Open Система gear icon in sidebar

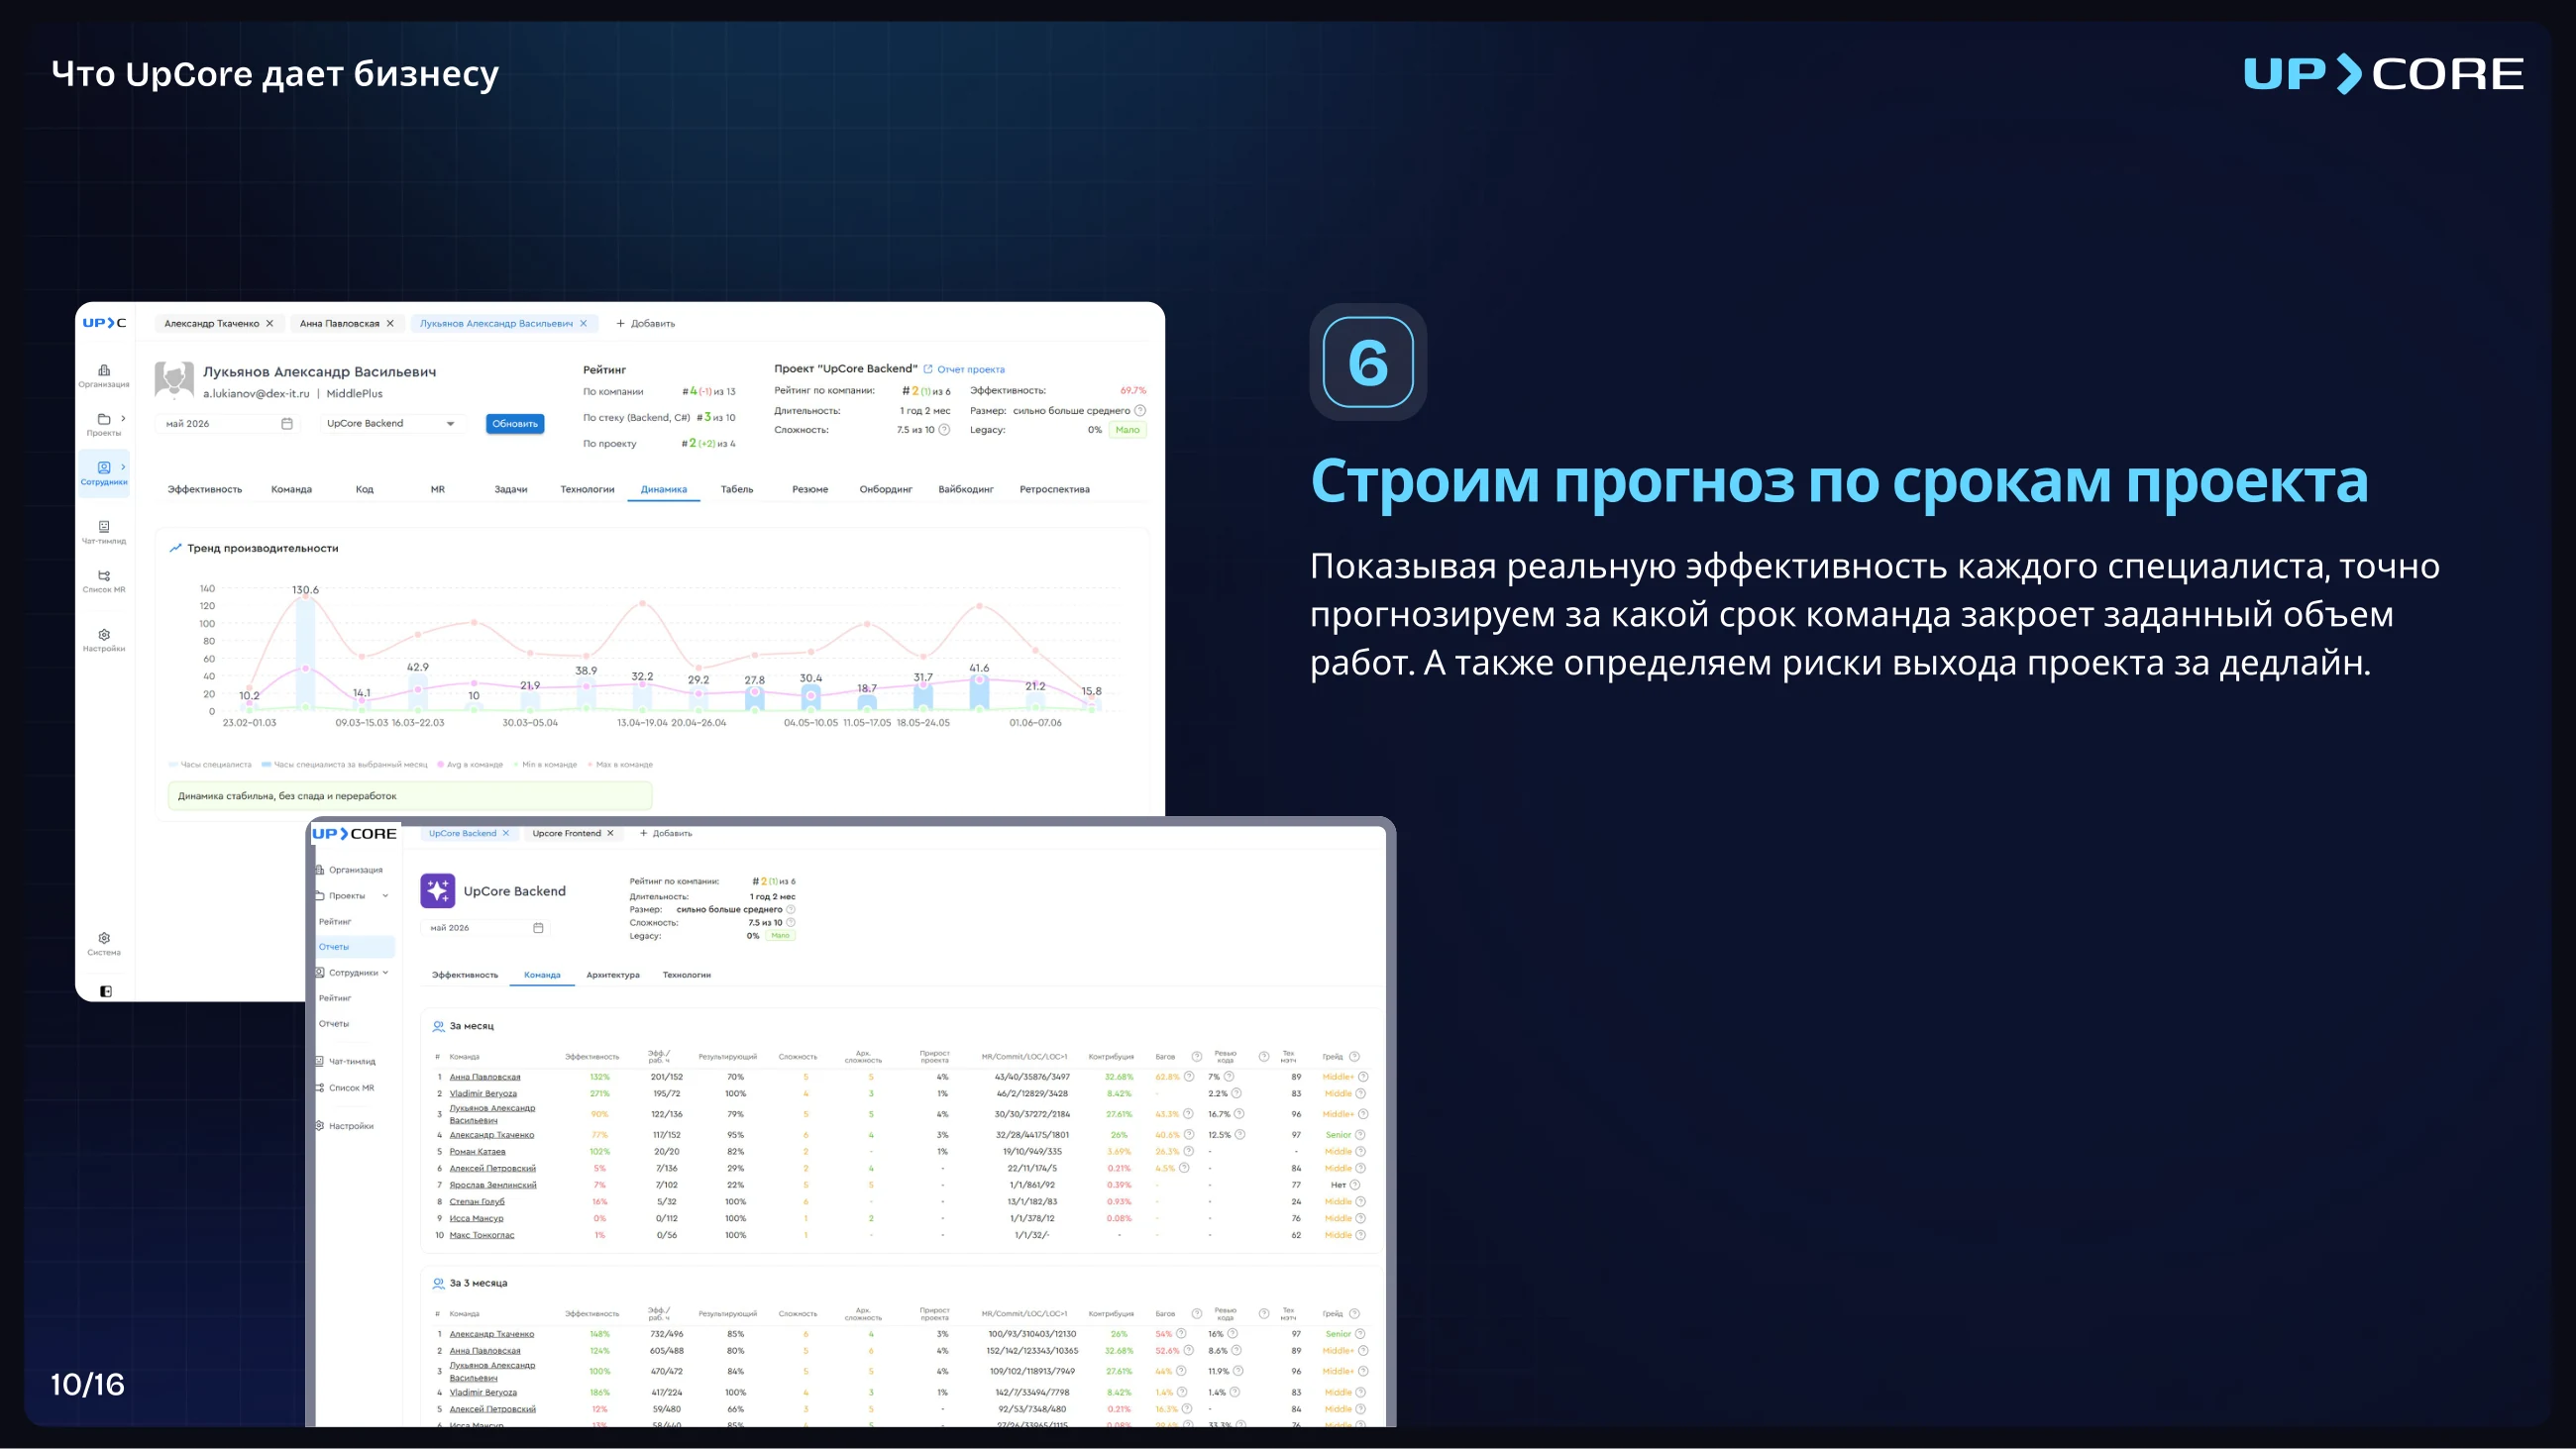(x=104, y=938)
